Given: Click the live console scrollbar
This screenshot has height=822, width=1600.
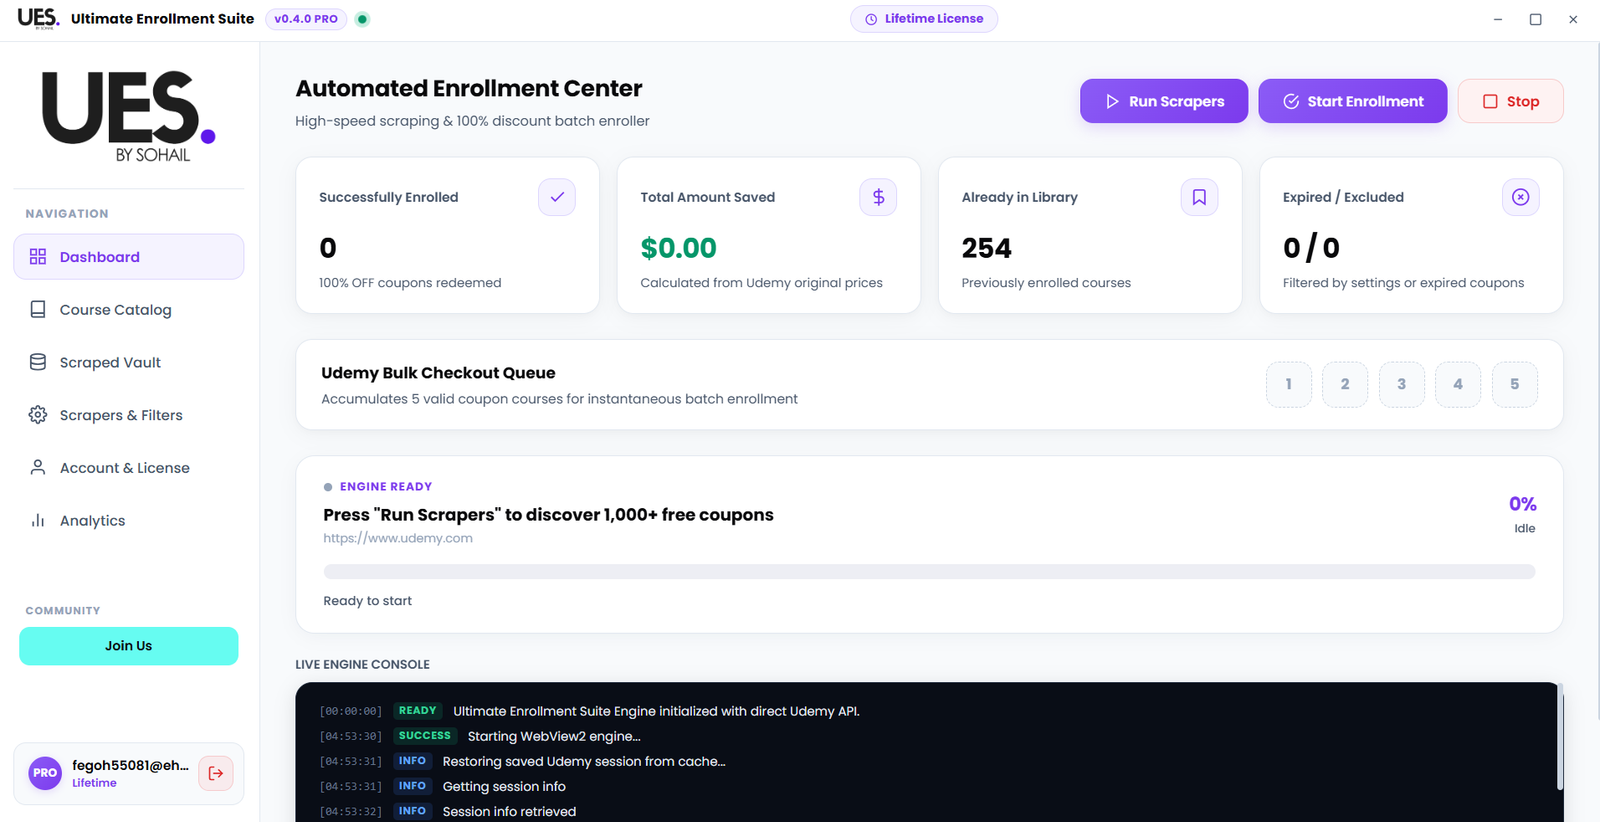Looking at the screenshot, I should [x=1559, y=738].
